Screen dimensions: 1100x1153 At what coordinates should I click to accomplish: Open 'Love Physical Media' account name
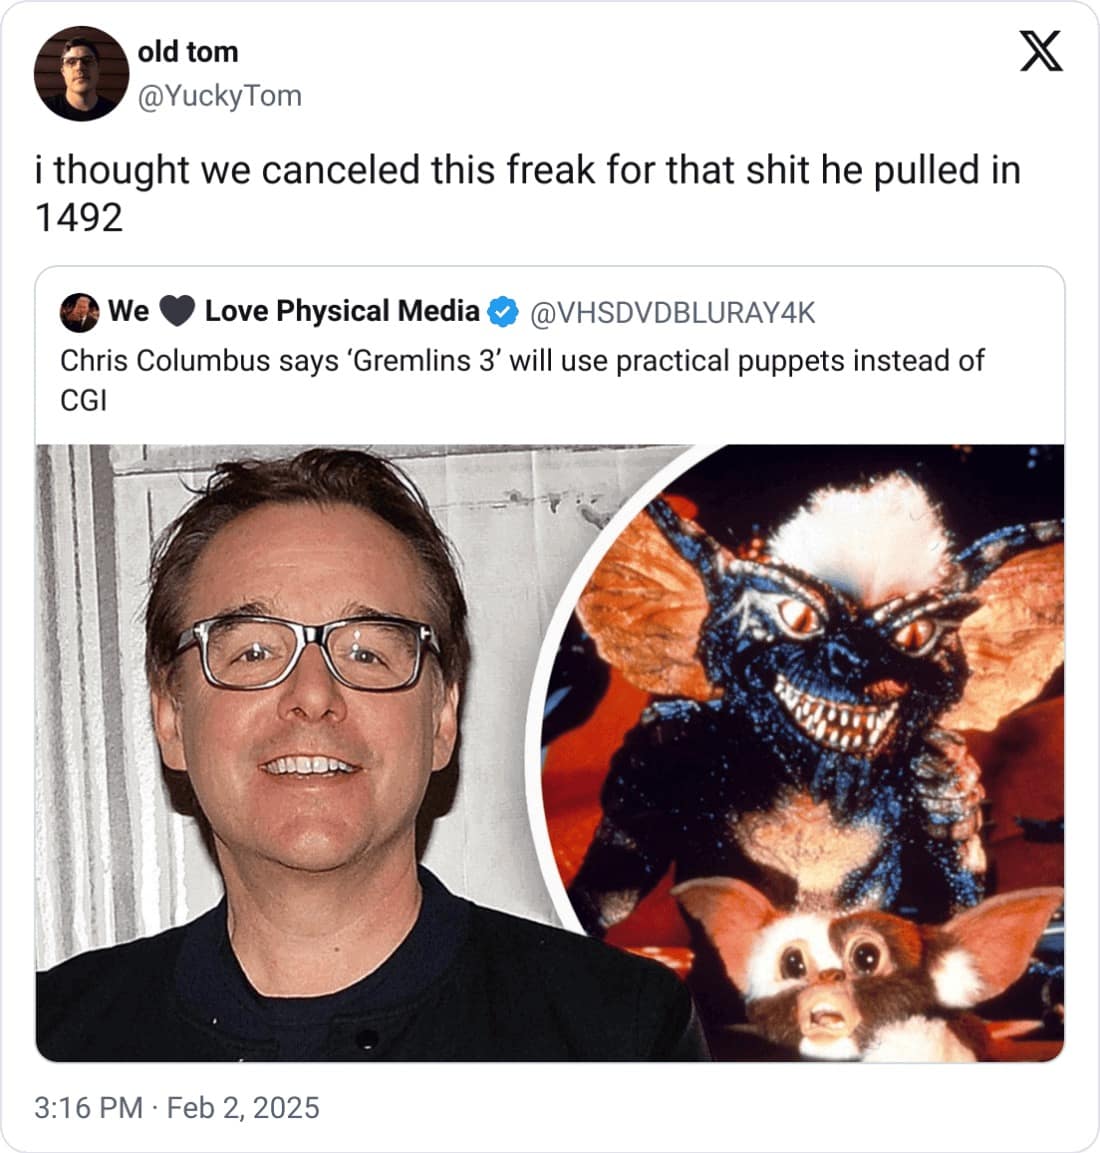click(x=342, y=311)
